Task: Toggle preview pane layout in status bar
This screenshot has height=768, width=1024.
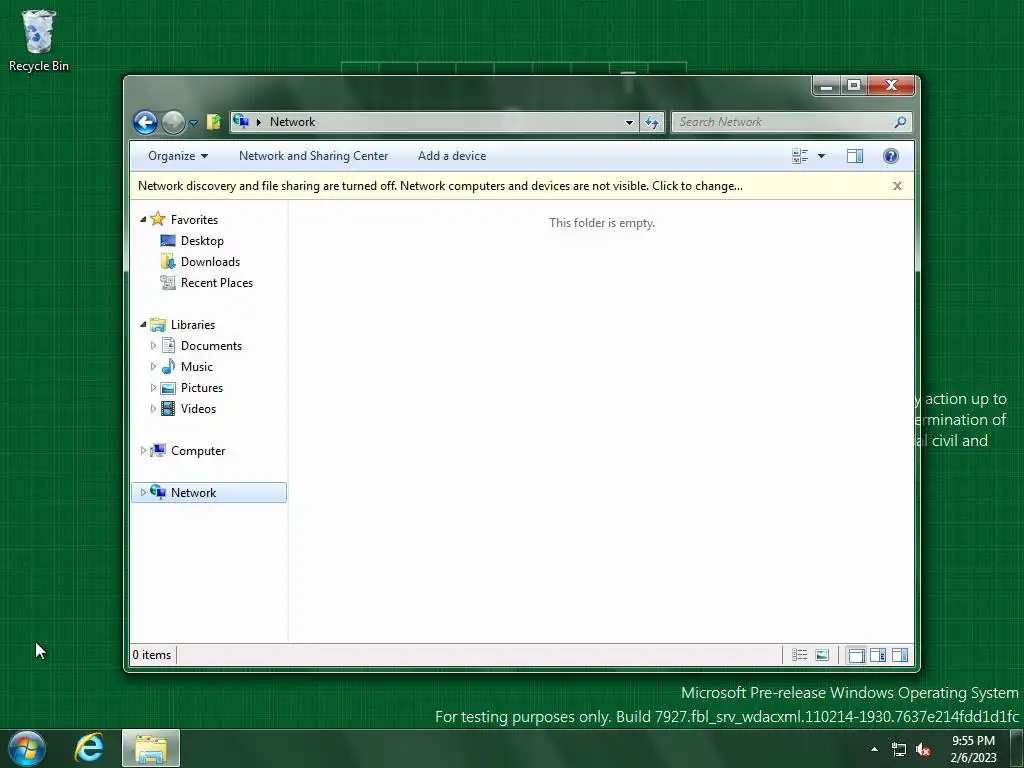Action: 900,655
